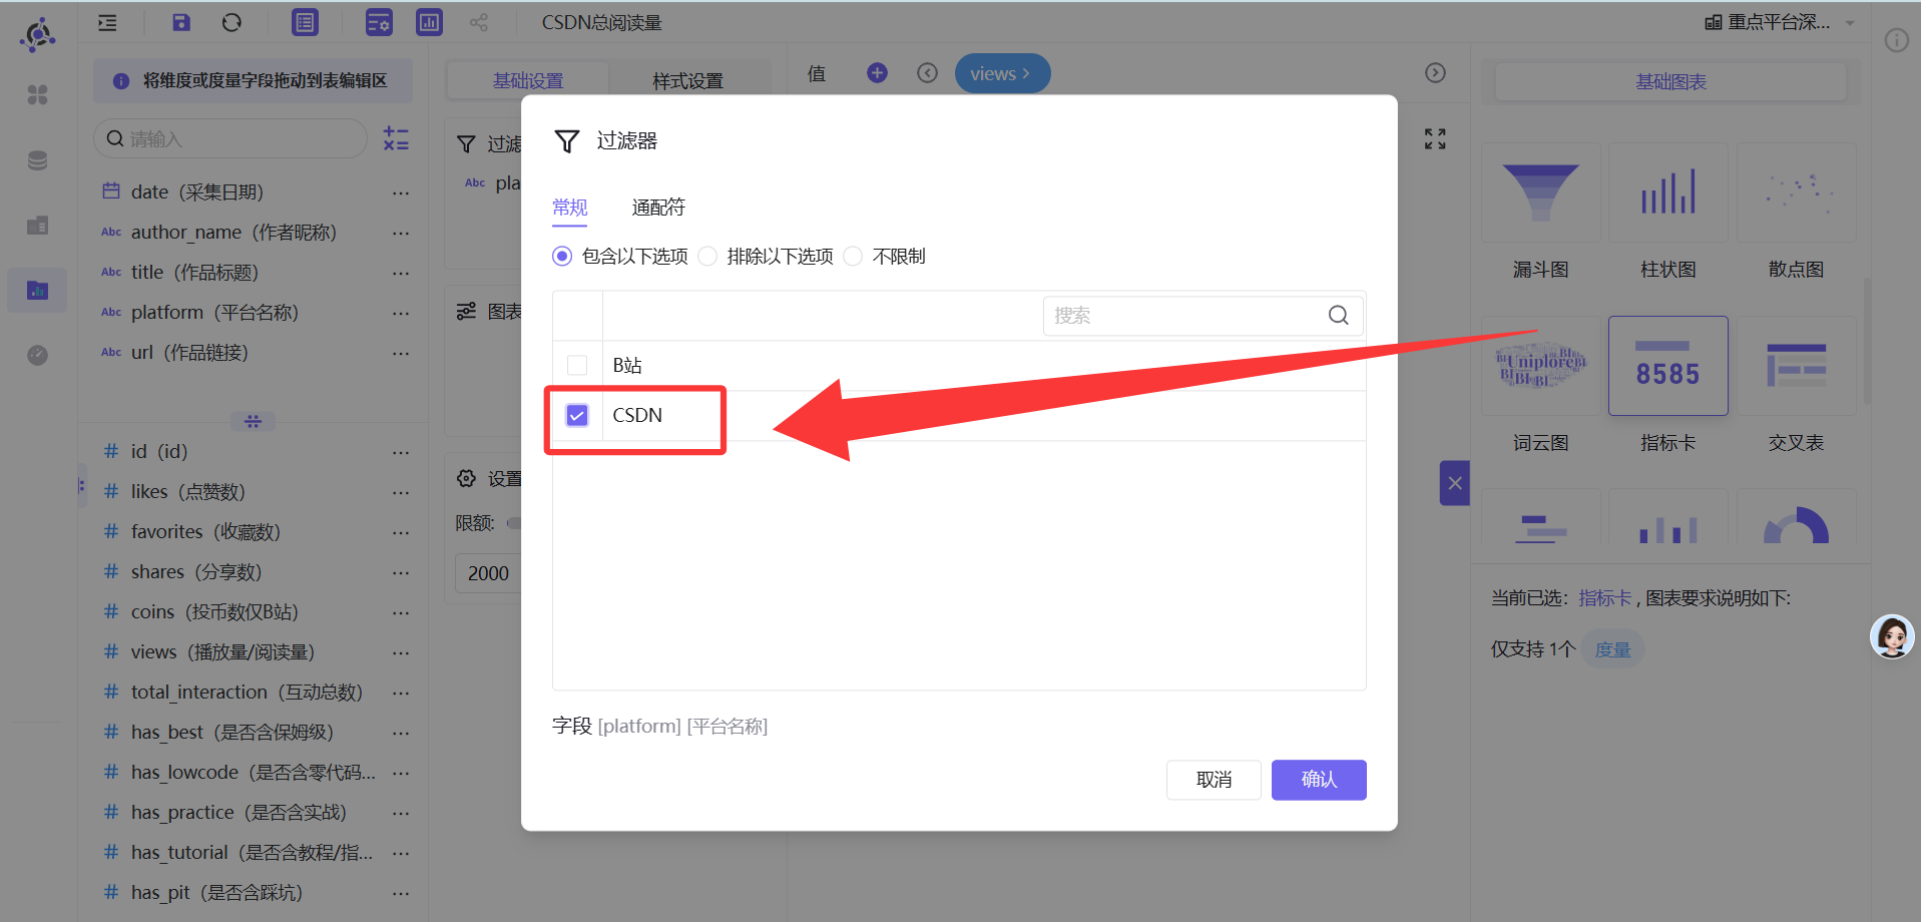Open options for title (作品标题) field

(x=401, y=273)
